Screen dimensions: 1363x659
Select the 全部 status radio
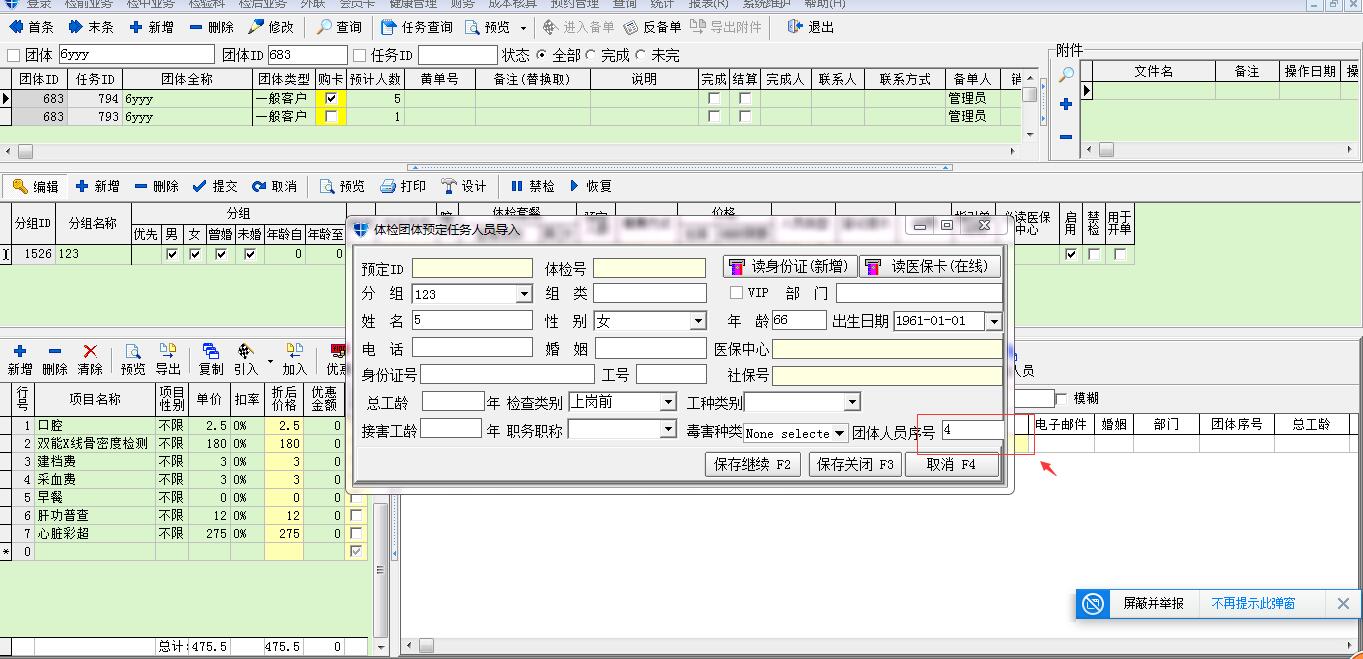[x=542, y=55]
